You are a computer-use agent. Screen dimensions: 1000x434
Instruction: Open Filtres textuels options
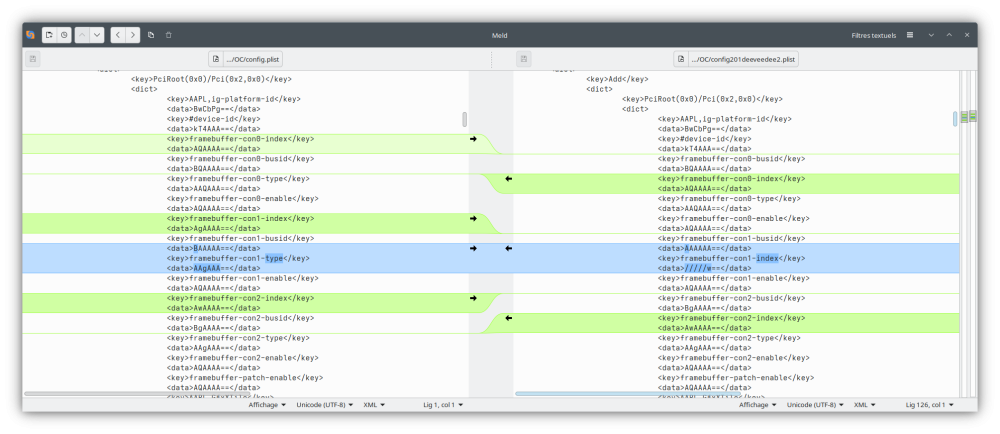pyautogui.click(x=874, y=35)
